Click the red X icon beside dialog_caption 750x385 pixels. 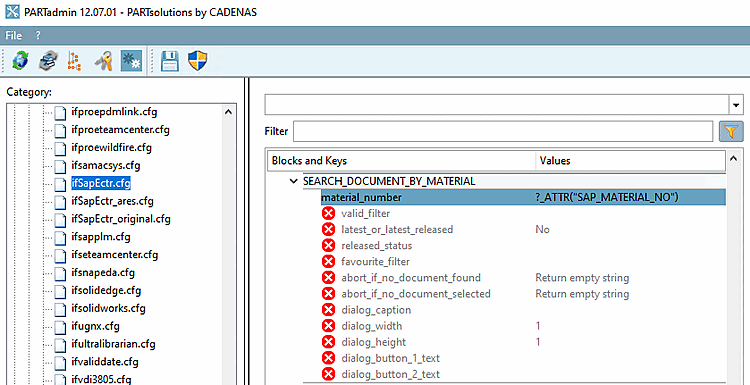328,310
